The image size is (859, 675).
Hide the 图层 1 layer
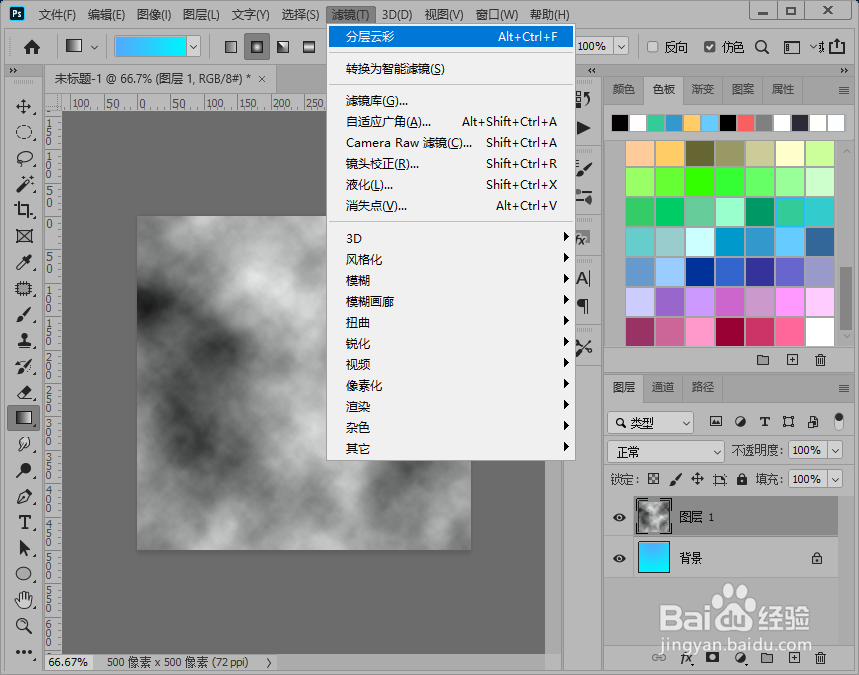pyautogui.click(x=619, y=517)
